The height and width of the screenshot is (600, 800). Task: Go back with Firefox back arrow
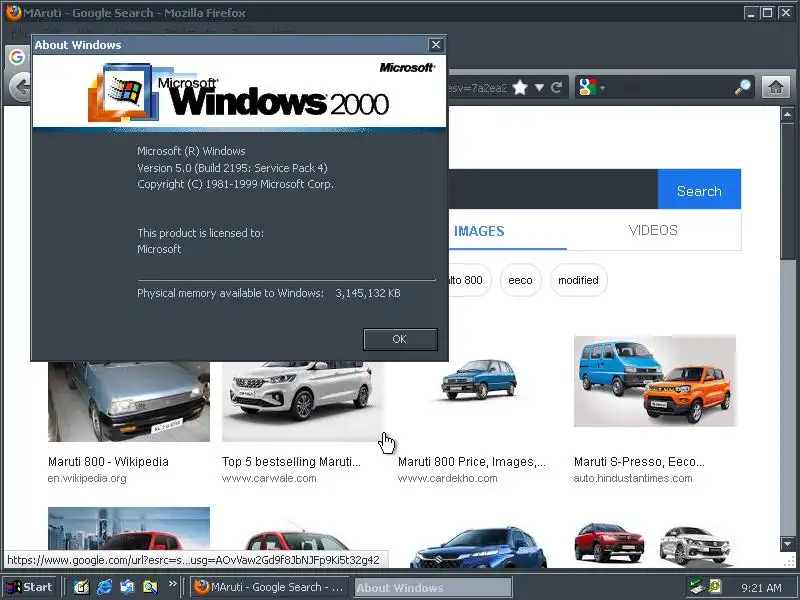click(x=21, y=88)
